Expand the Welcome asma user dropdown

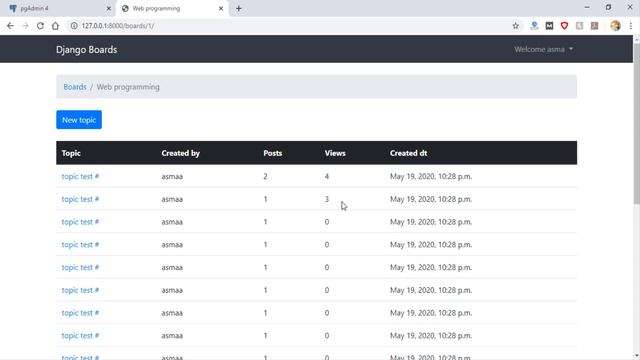click(x=543, y=49)
